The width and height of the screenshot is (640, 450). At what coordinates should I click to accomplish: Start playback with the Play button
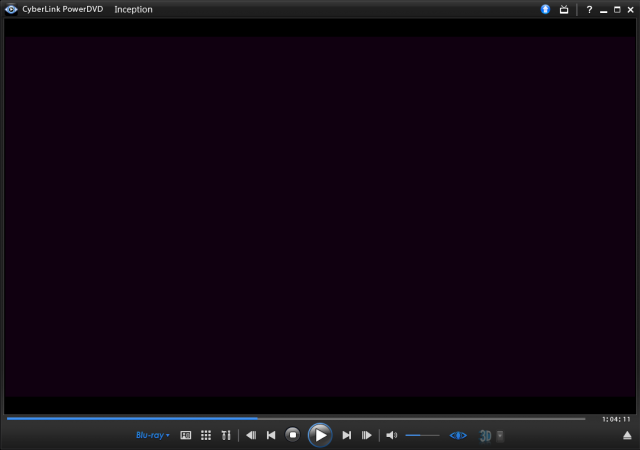click(320, 435)
